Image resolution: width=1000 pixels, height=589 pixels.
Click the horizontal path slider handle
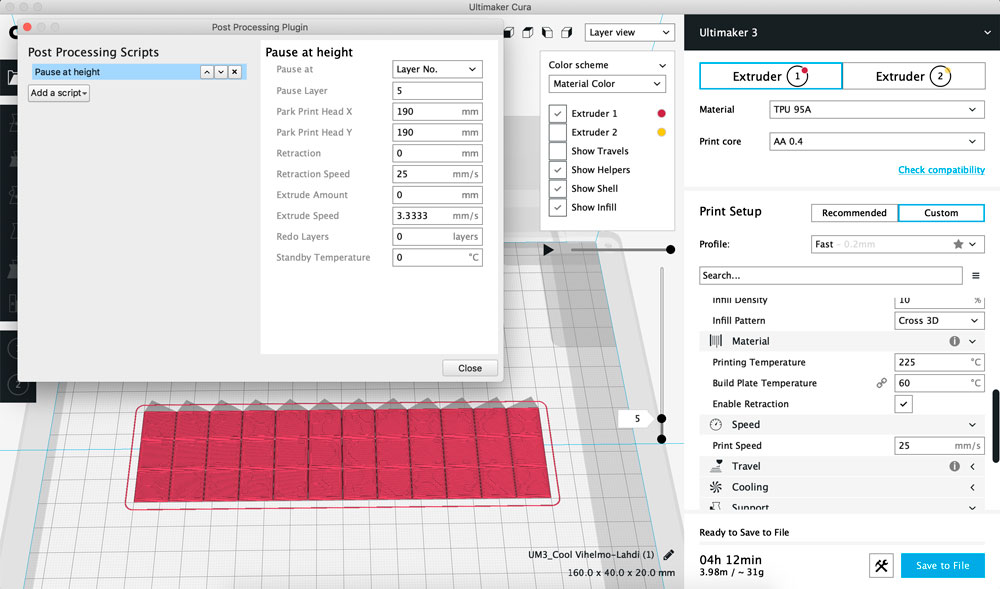[x=670, y=250]
